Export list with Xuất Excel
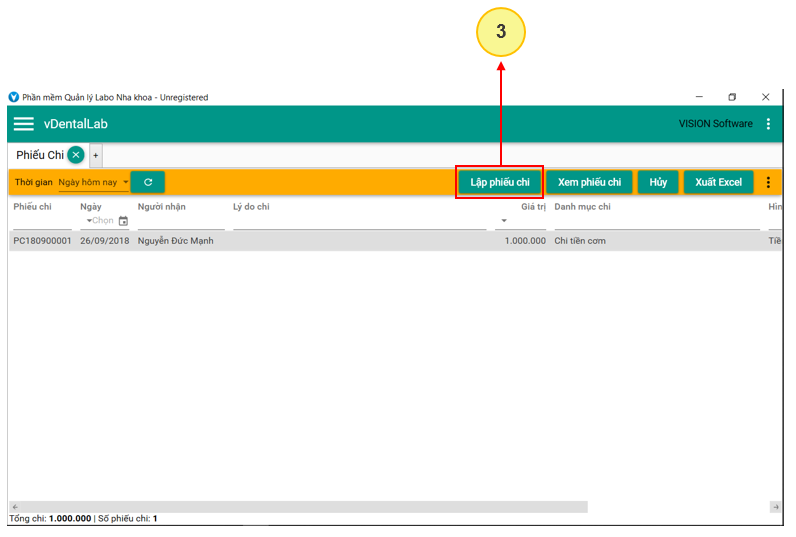 [718, 182]
